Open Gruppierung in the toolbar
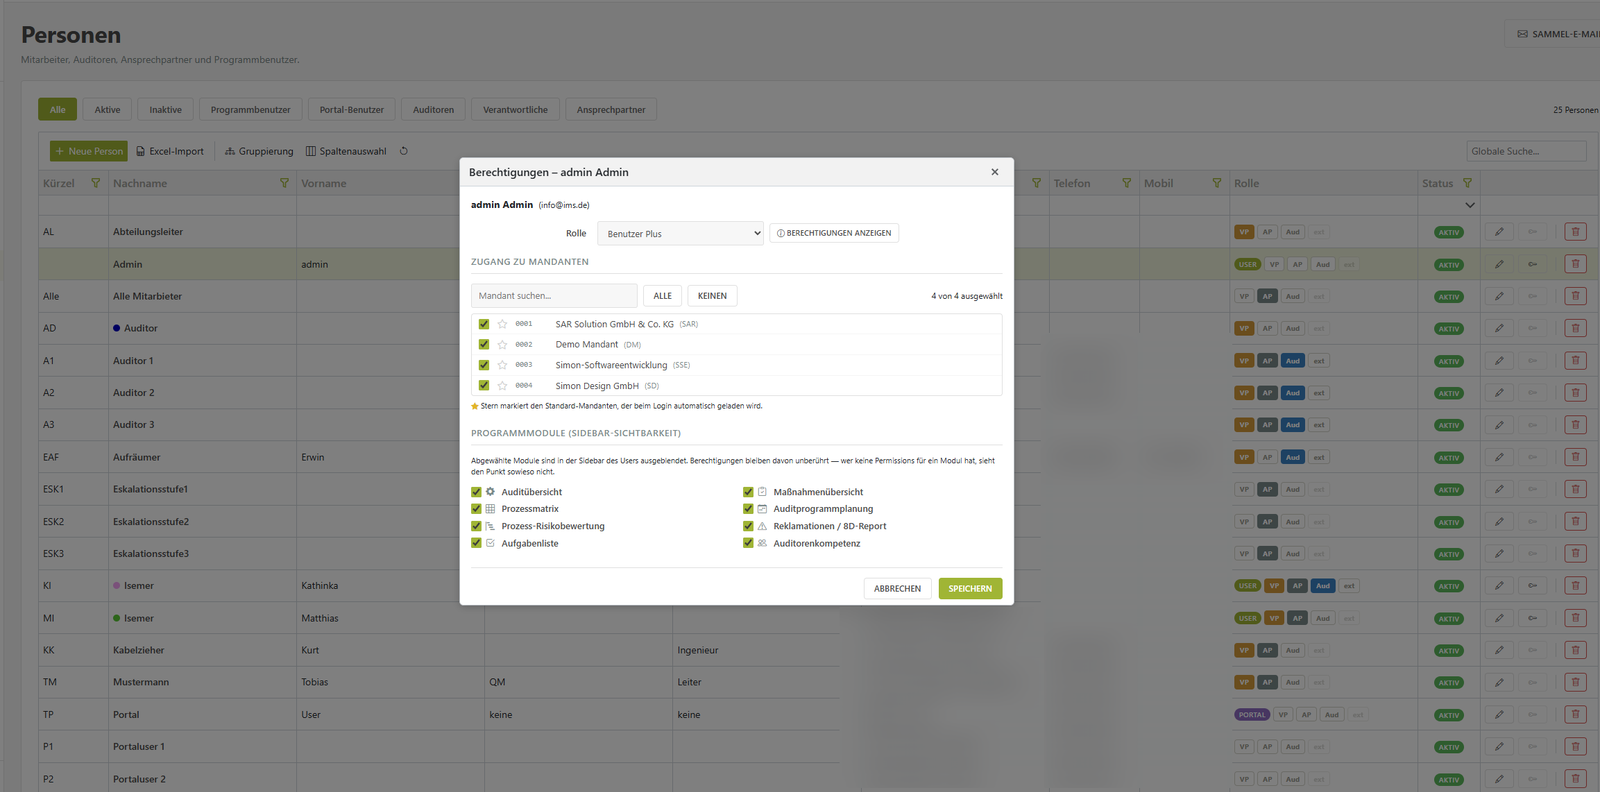This screenshot has height=792, width=1600. pyautogui.click(x=259, y=151)
